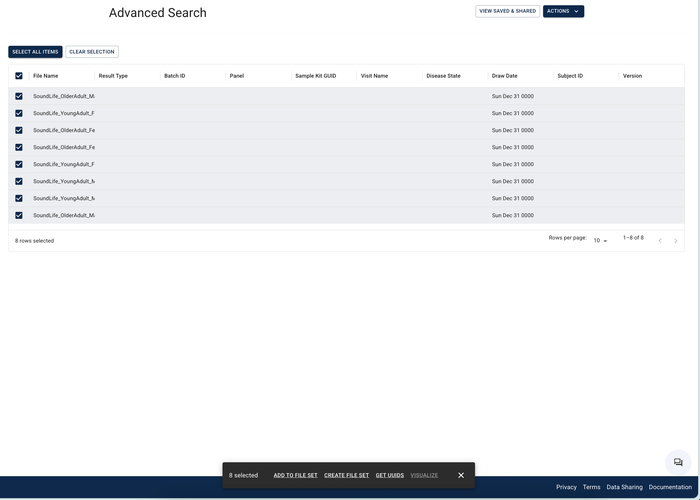700x500 pixels.
Task: Close the selection action bar
Action: point(461,475)
